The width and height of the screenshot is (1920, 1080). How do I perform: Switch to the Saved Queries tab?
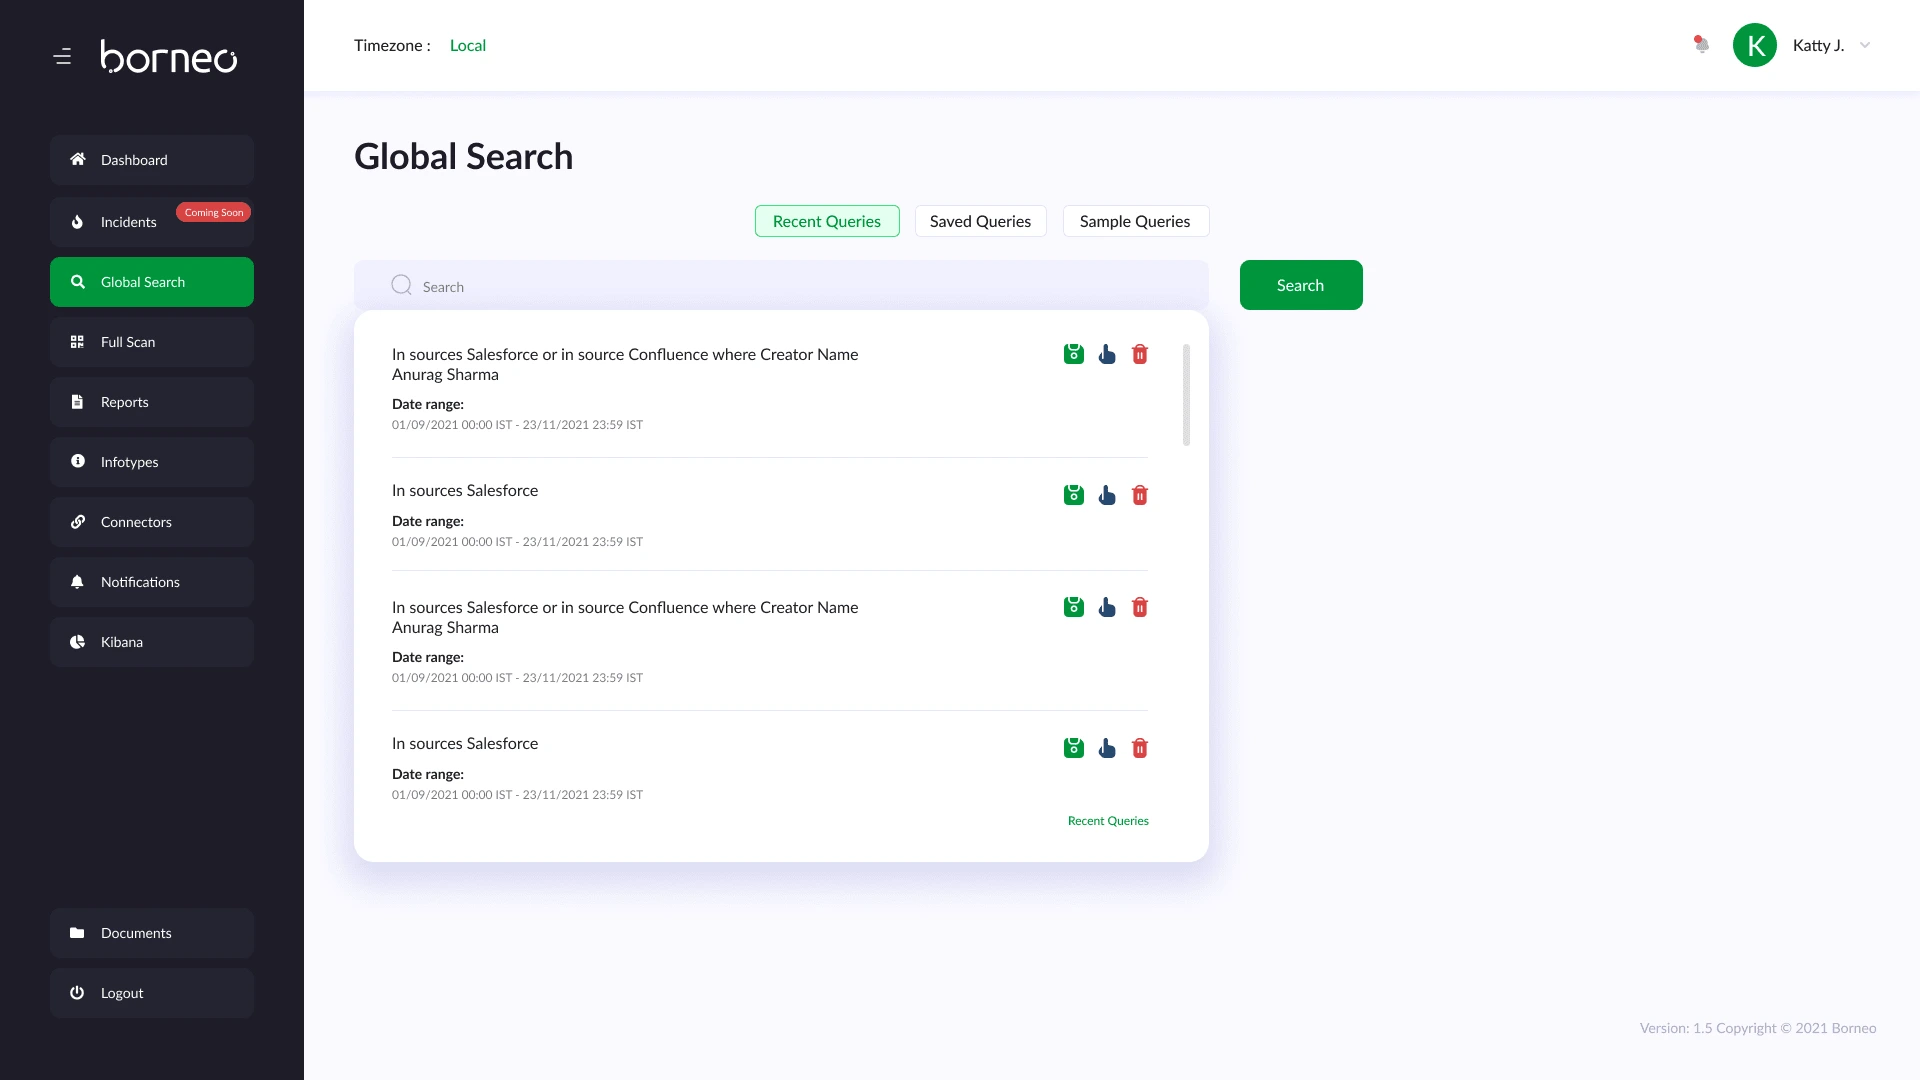pyautogui.click(x=980, y=221)
